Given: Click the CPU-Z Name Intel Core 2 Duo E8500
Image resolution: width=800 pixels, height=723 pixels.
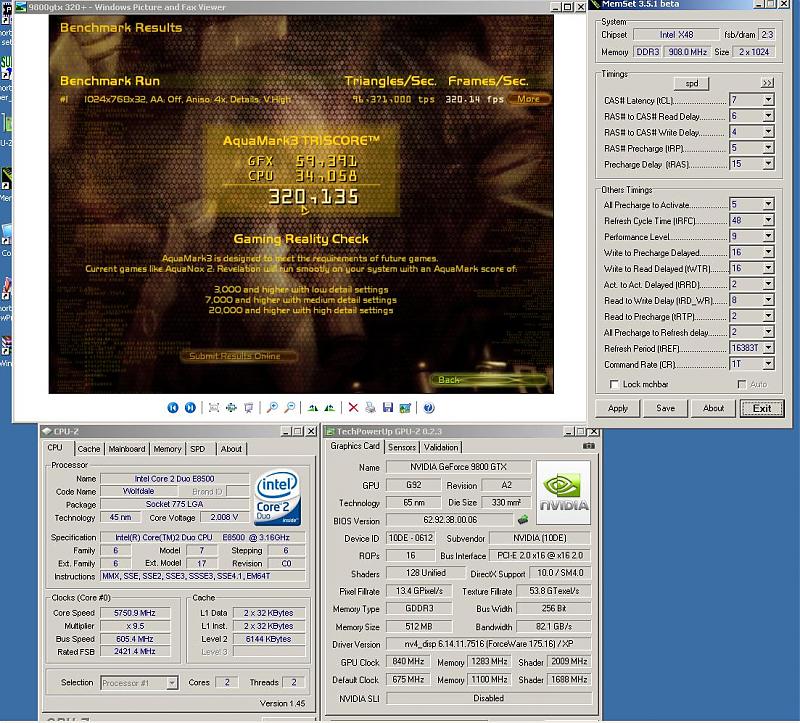Looking at the screenshot, I should (174, 479).
